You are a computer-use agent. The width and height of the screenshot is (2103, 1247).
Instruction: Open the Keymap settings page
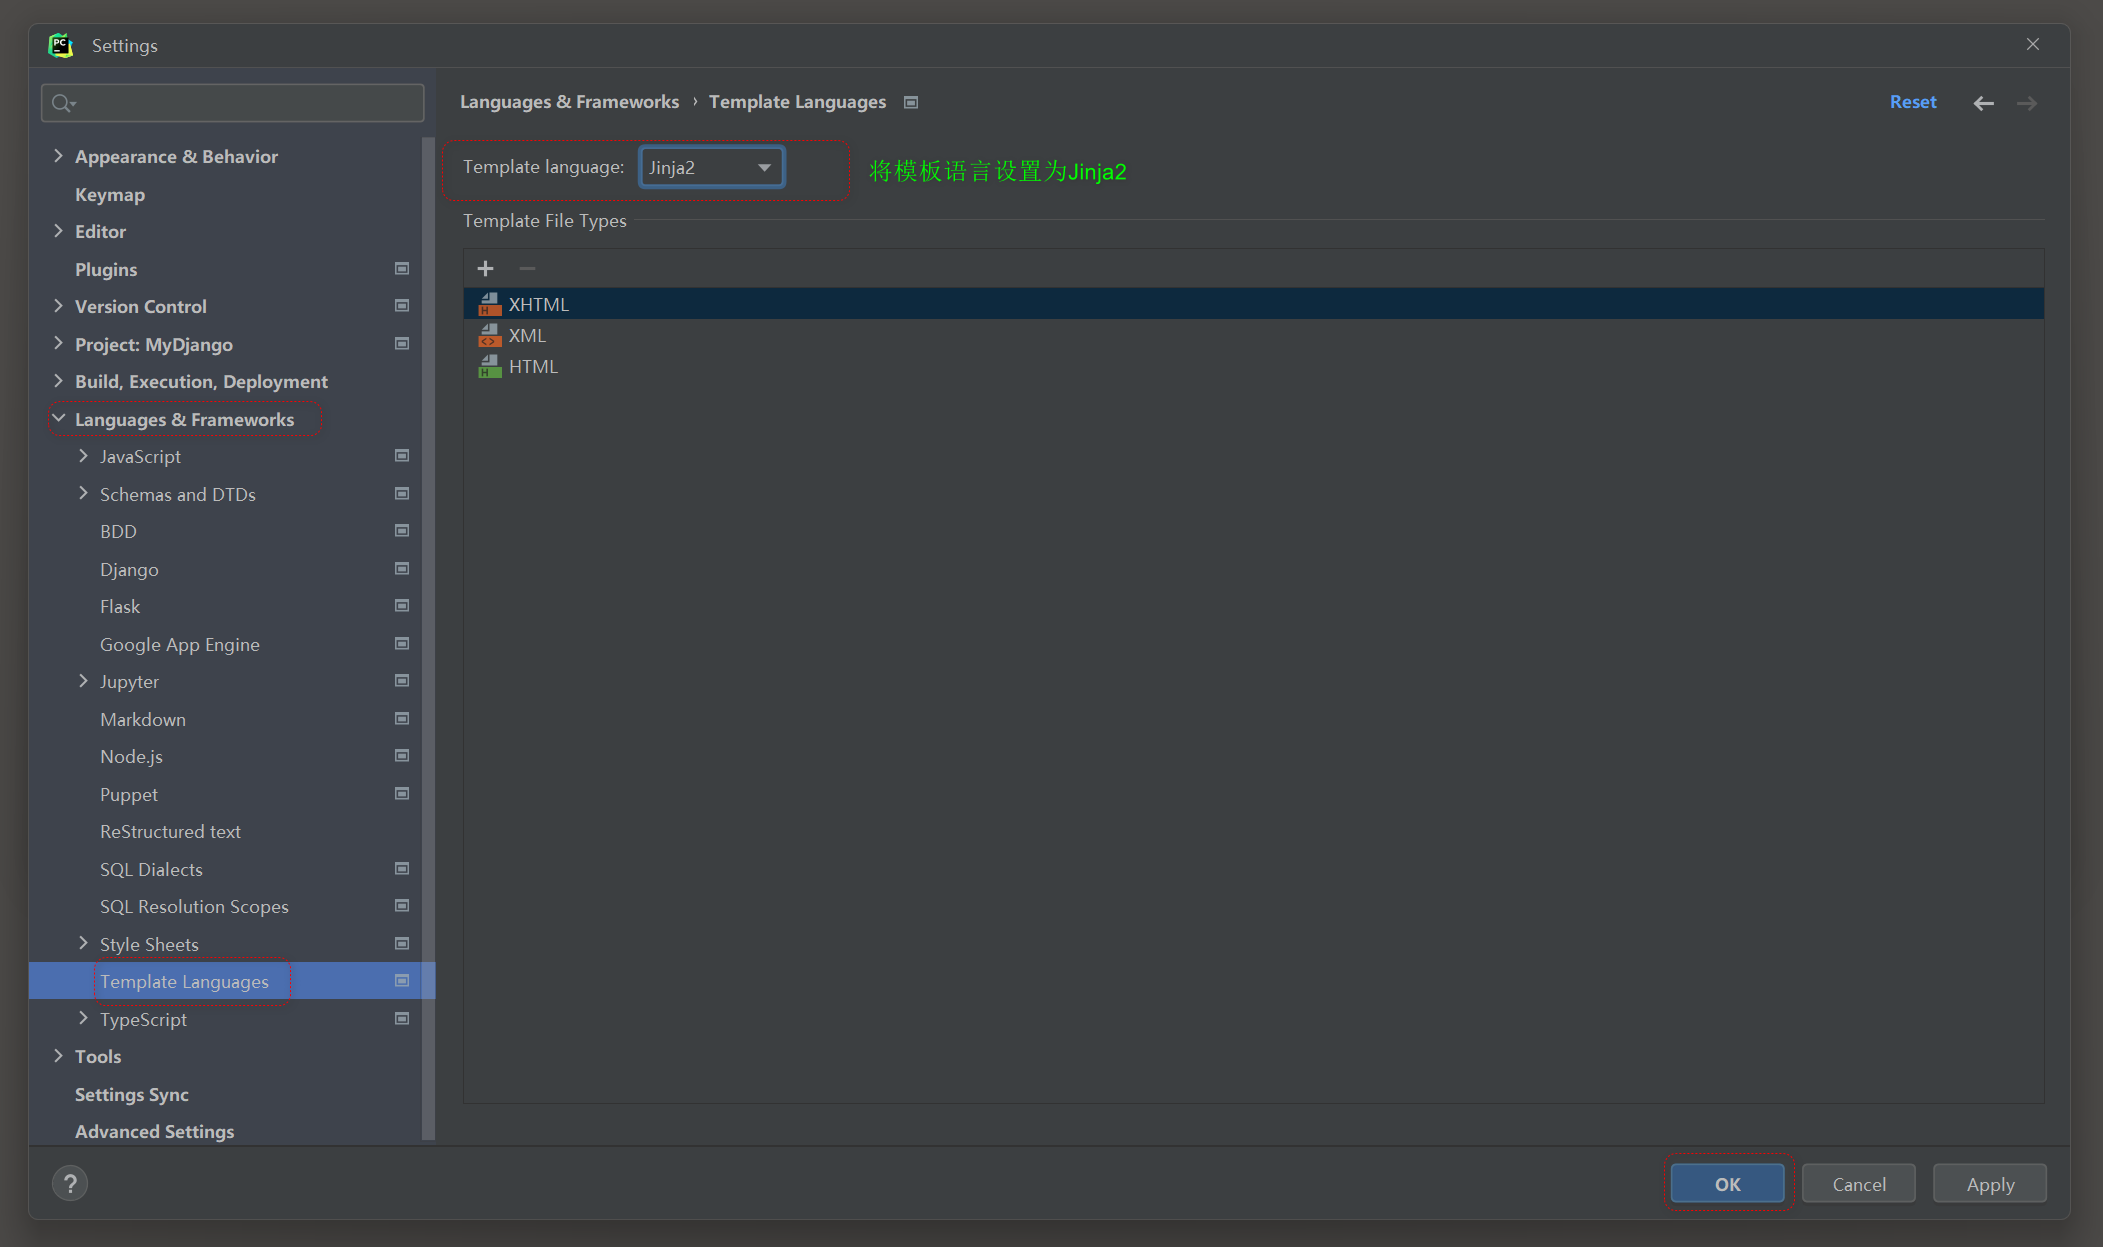tap(110, 194)
